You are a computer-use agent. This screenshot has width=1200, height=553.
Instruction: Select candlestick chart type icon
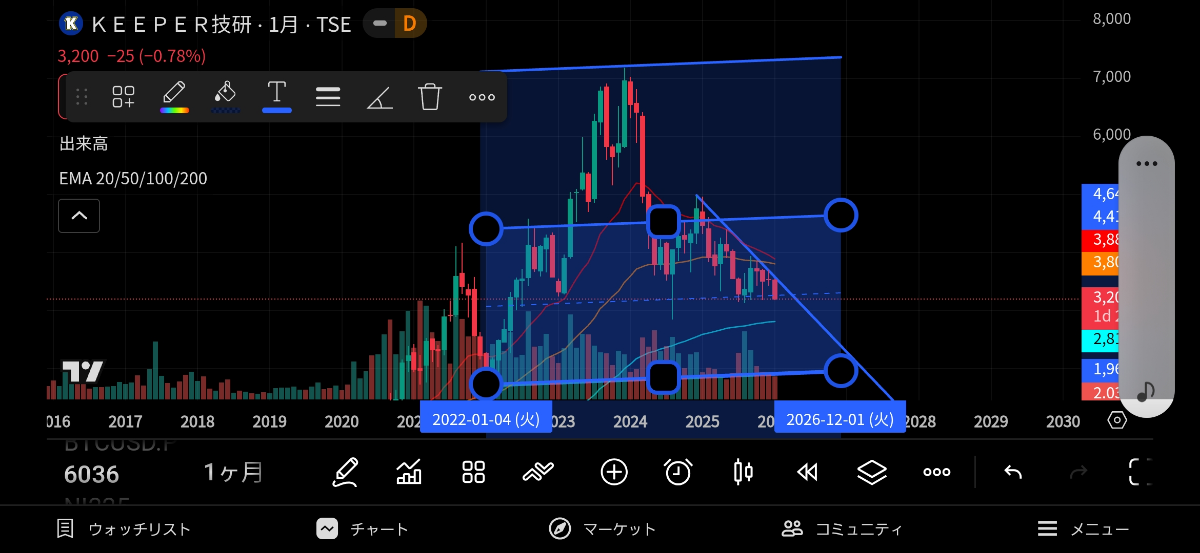pos(743,472)
